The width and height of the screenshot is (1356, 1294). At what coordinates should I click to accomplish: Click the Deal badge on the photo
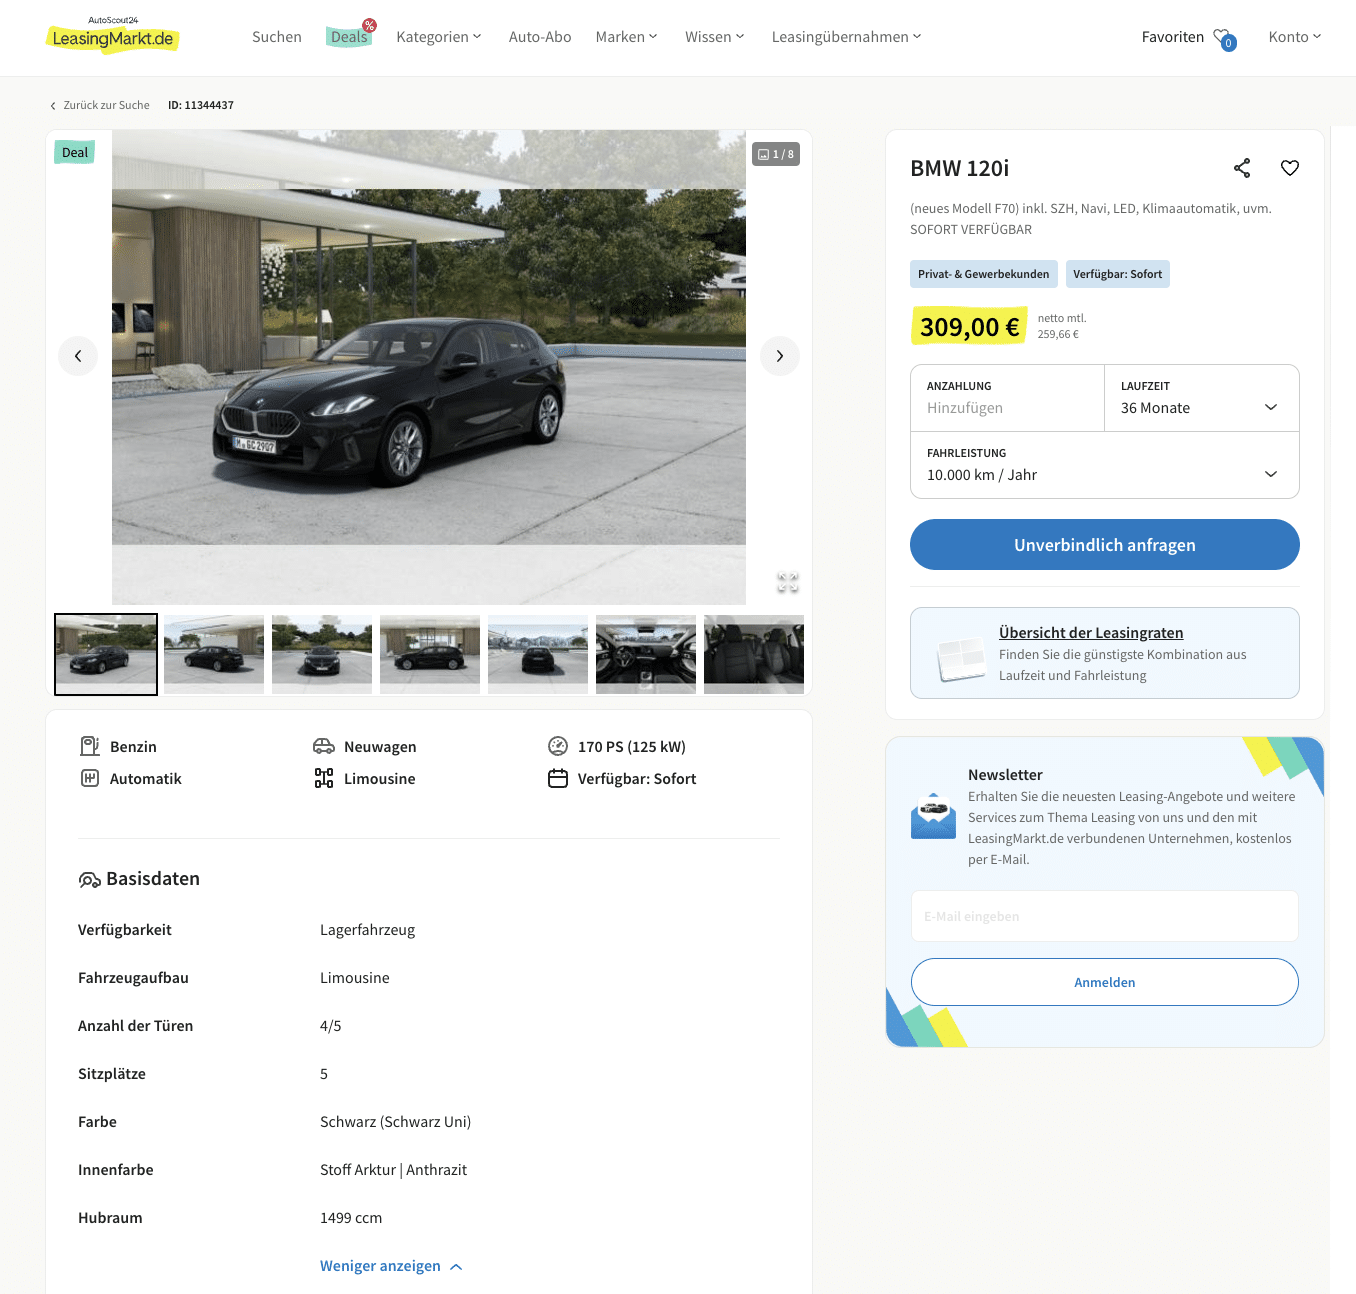tap(75, 152)
